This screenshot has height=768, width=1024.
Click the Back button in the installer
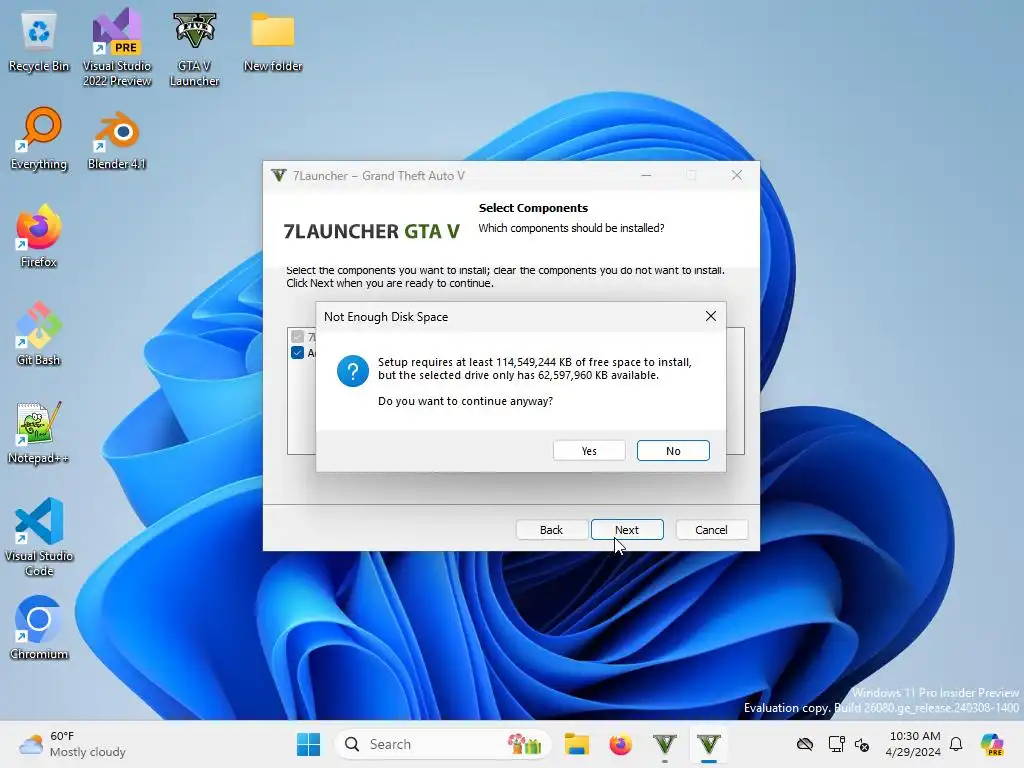coord(551,530)
